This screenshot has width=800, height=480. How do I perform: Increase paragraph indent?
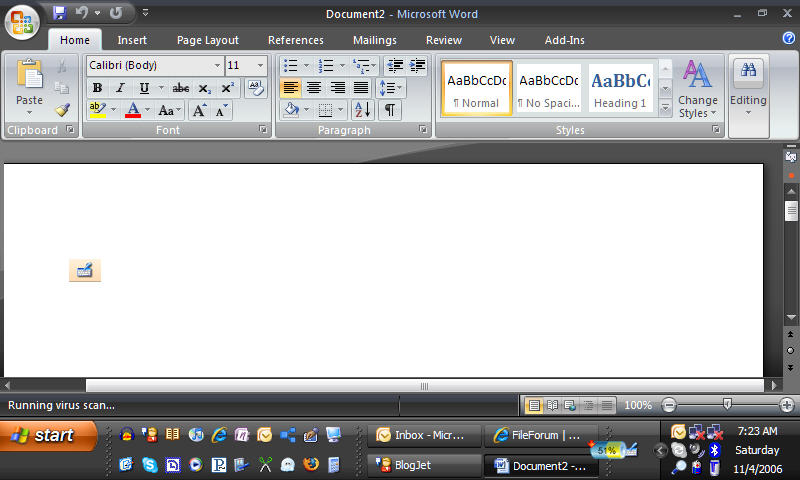pos(417,65)
